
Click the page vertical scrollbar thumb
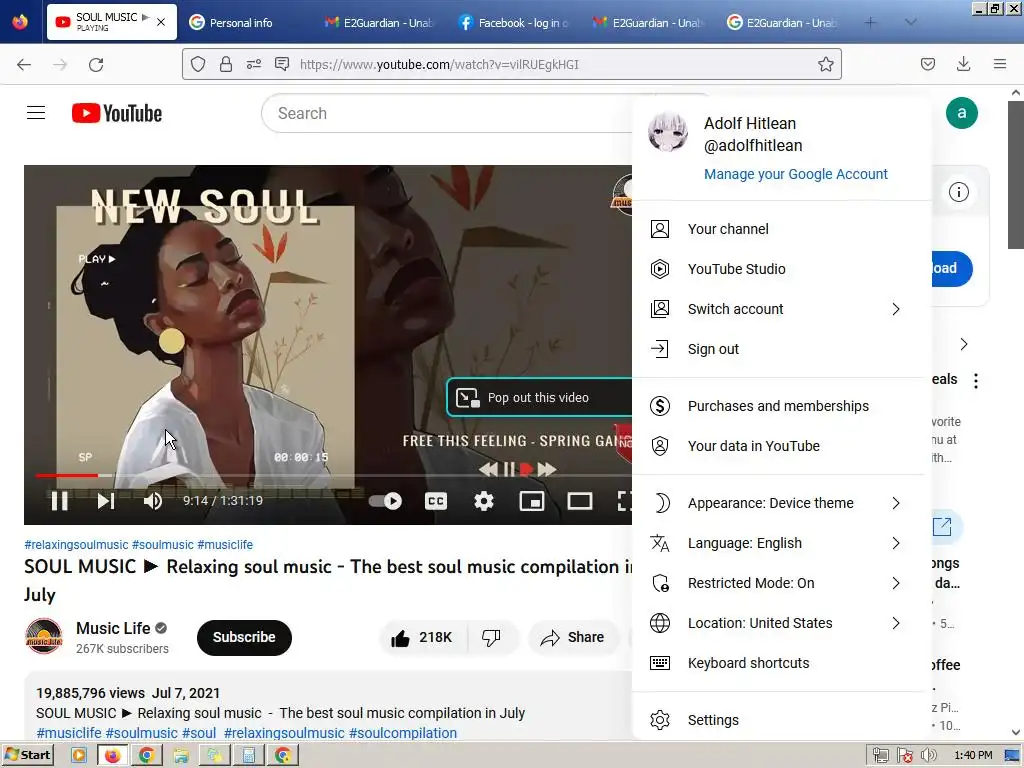[1016, 176]
